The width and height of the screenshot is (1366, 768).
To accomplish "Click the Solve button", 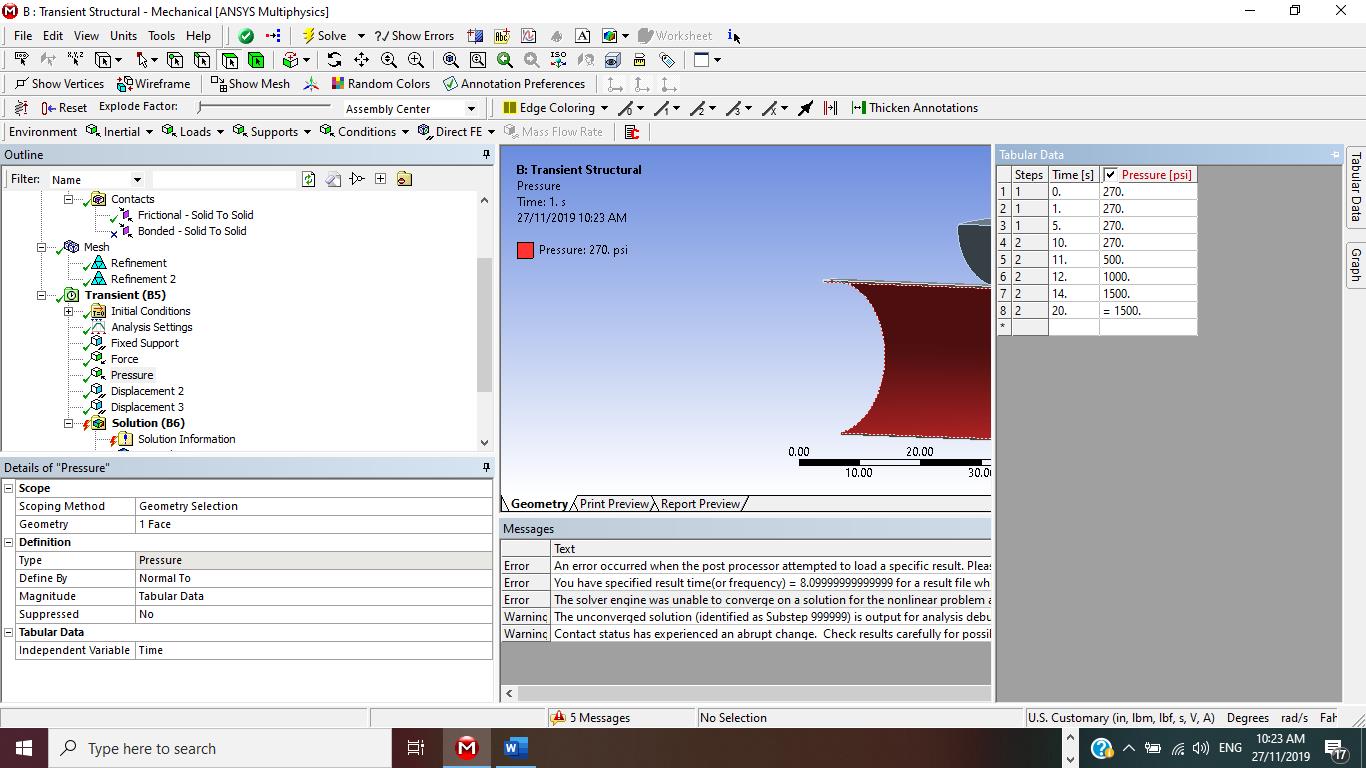I will point(324,36).
